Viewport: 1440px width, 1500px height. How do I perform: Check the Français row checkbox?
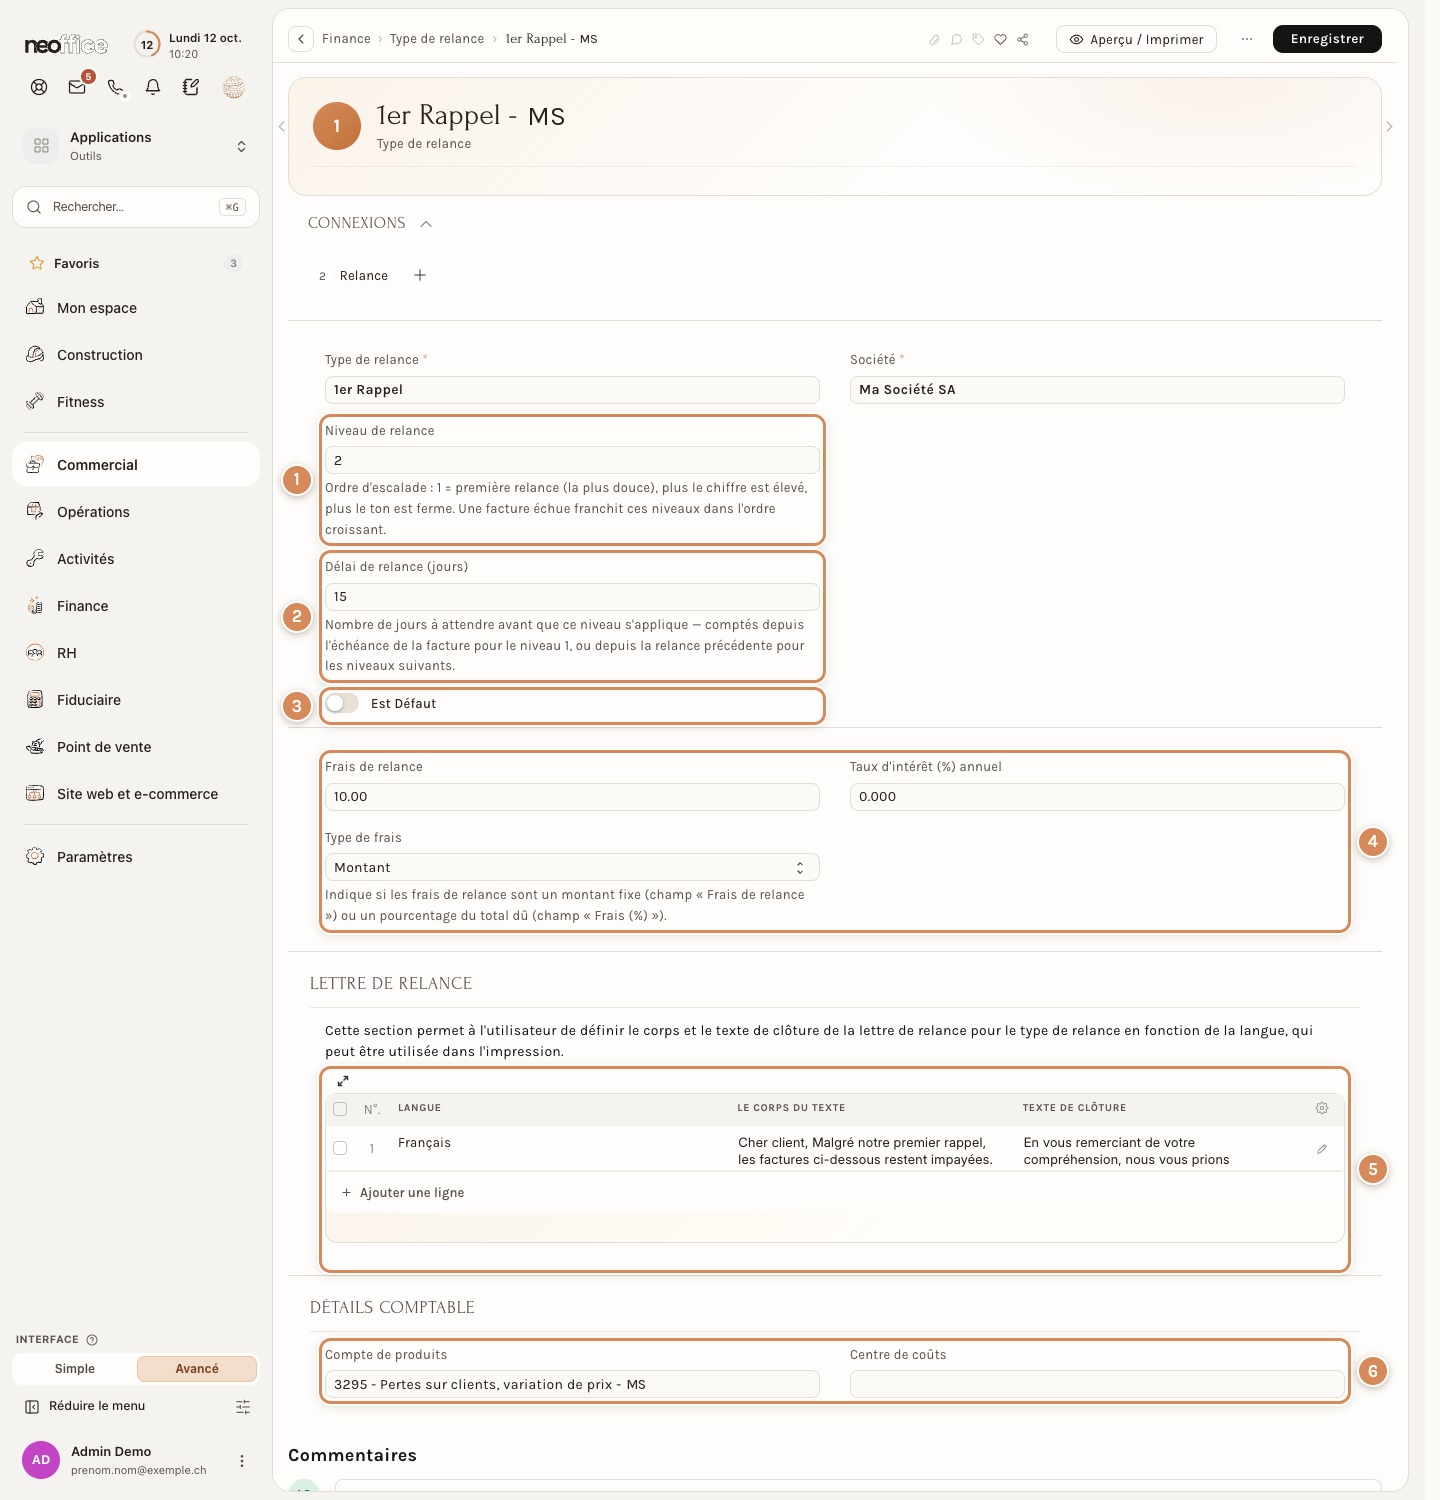click(x=340, y=1148)
